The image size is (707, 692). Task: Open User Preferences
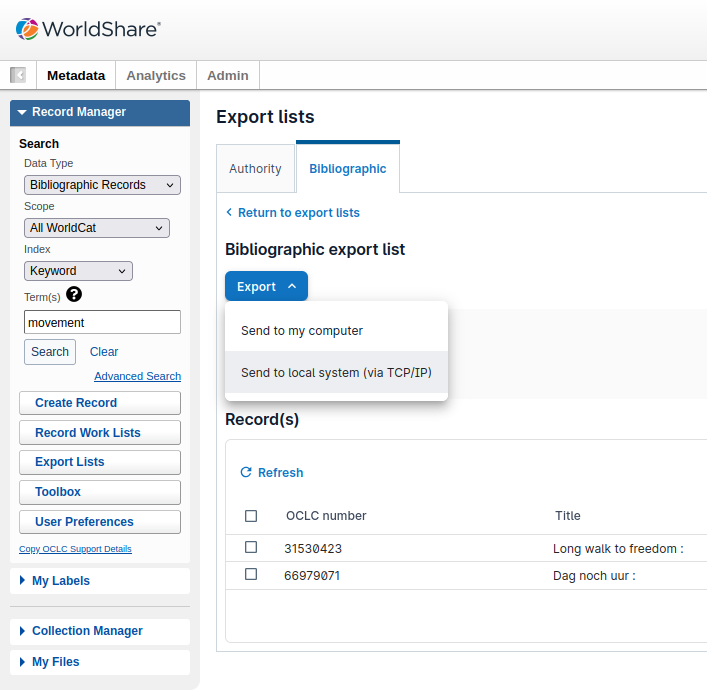click(100, 522)
